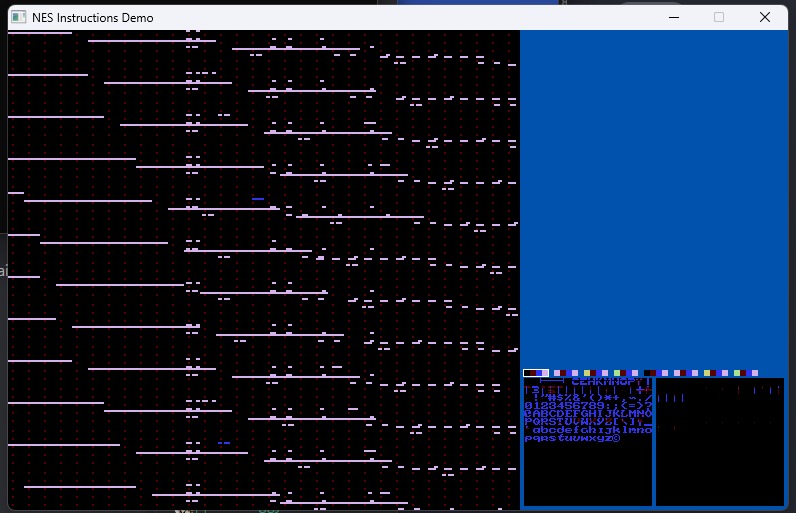
Task: Click the short blue line in game display
Action: coord(258,199)
